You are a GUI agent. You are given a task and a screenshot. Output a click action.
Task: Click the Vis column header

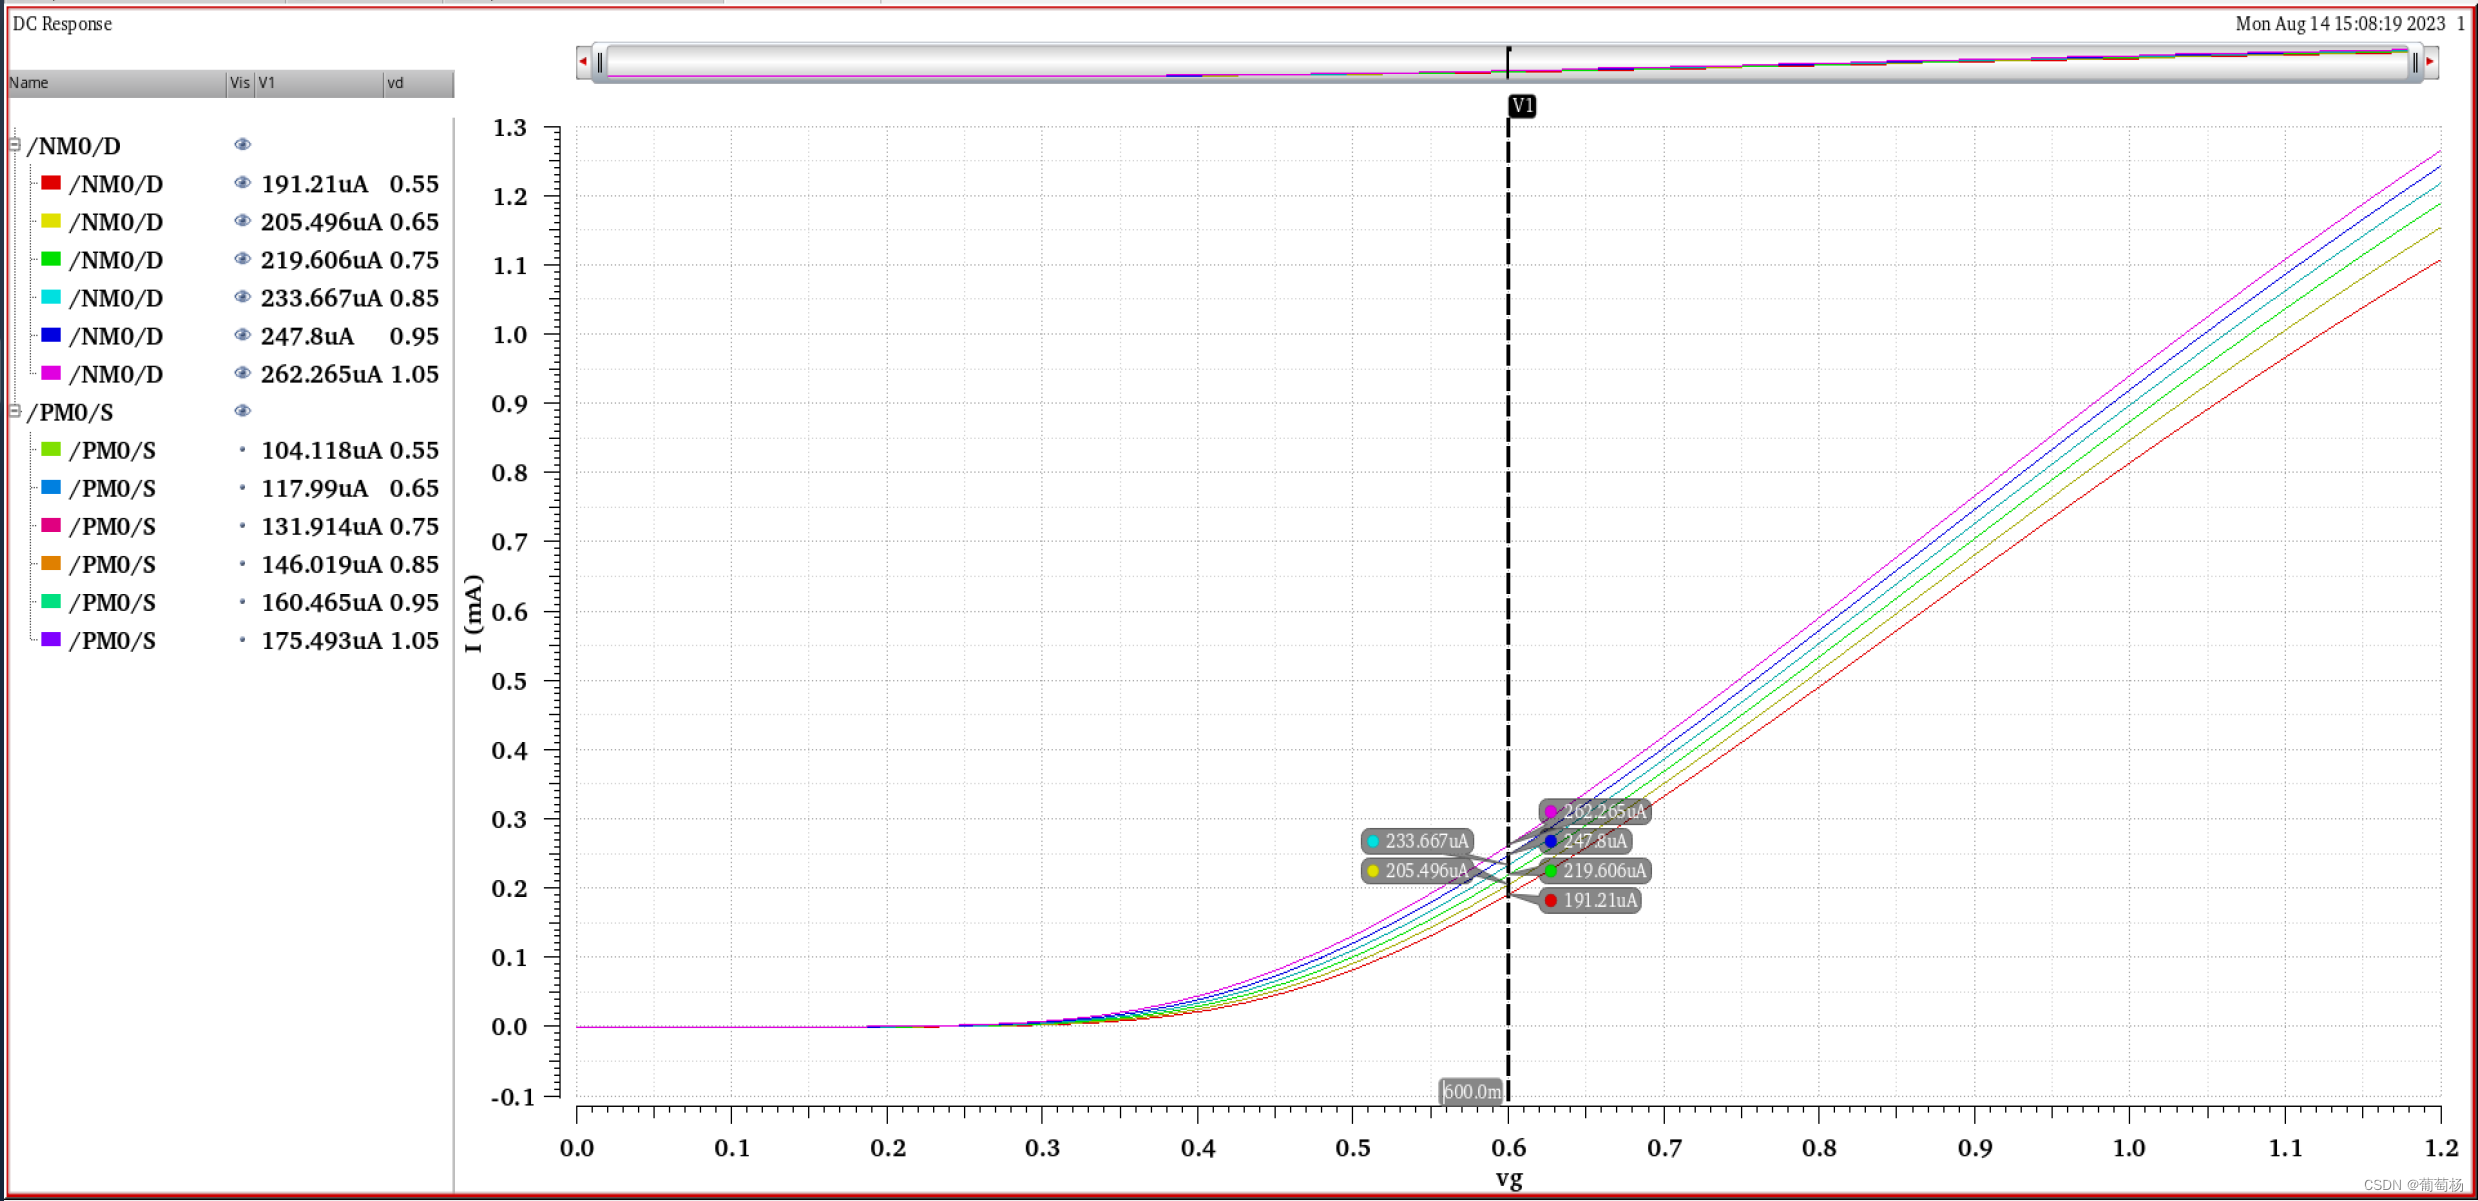240,83
